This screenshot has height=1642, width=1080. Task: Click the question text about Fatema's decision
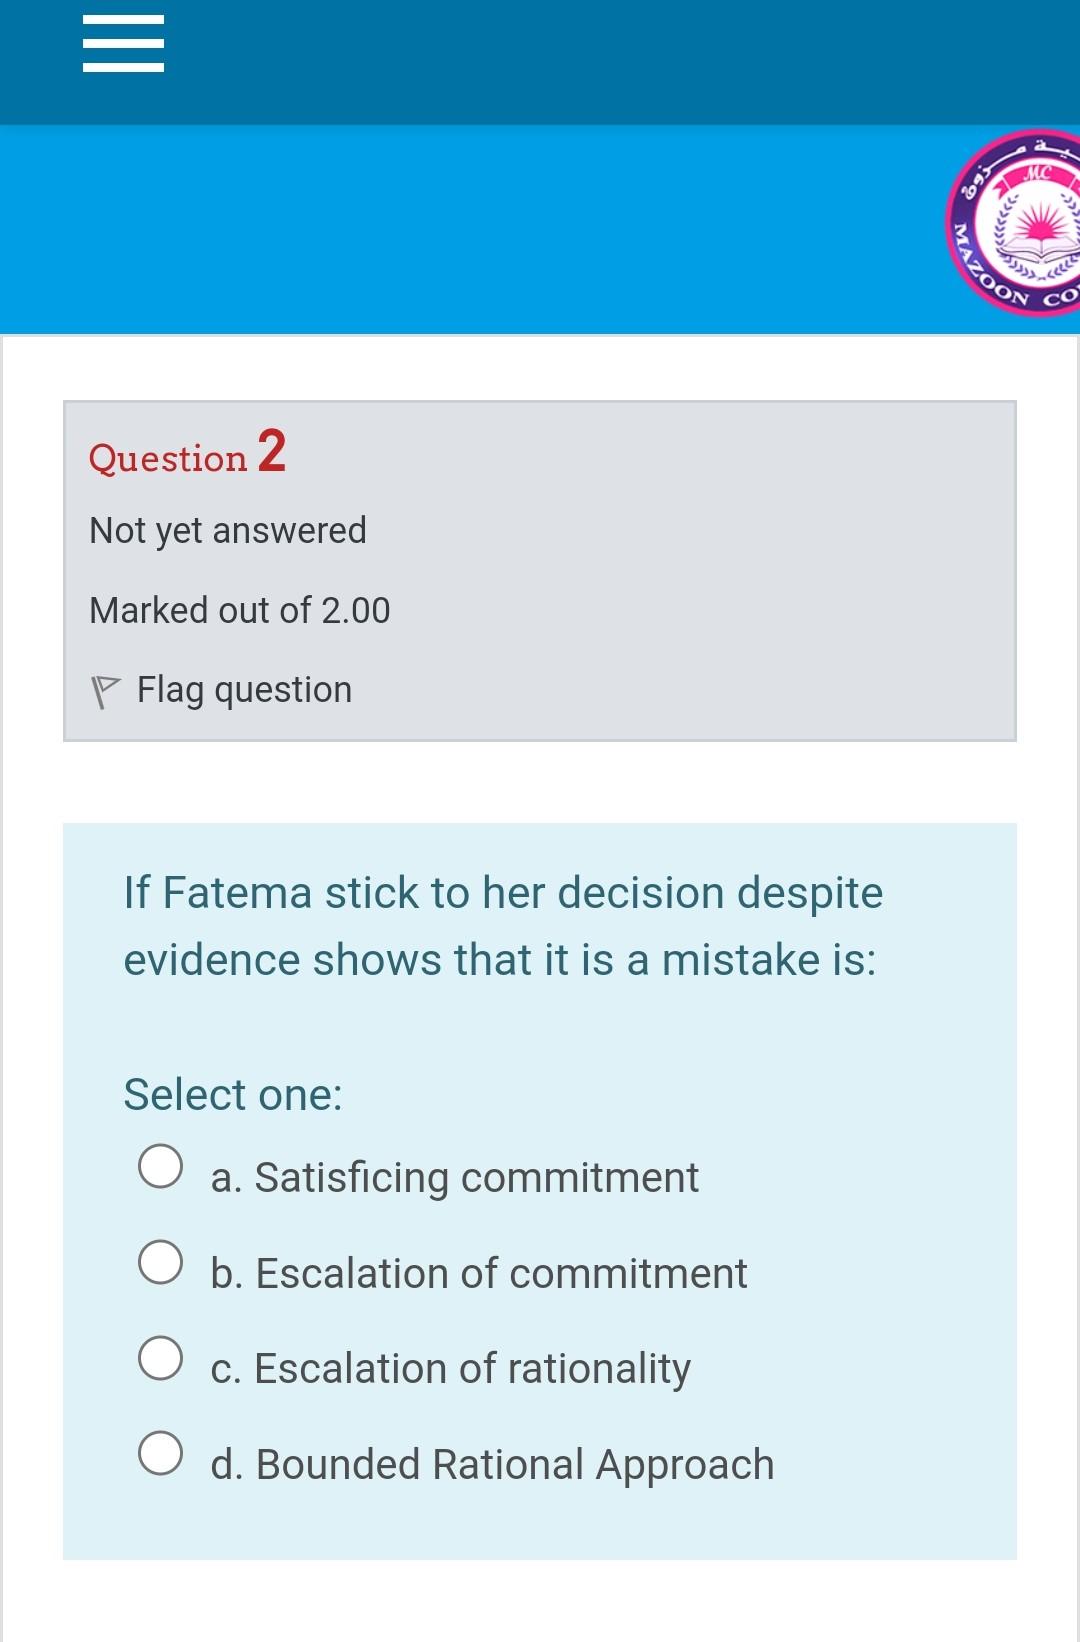[x=499, y=925]
